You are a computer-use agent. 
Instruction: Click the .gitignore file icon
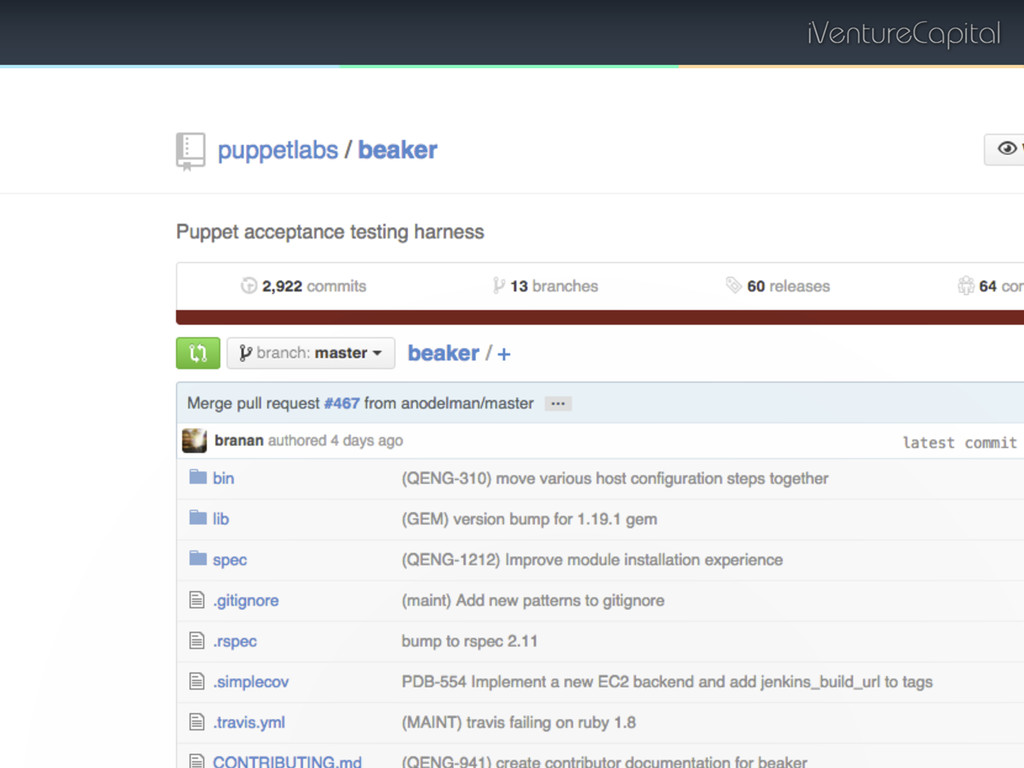[x=197, y=600]
